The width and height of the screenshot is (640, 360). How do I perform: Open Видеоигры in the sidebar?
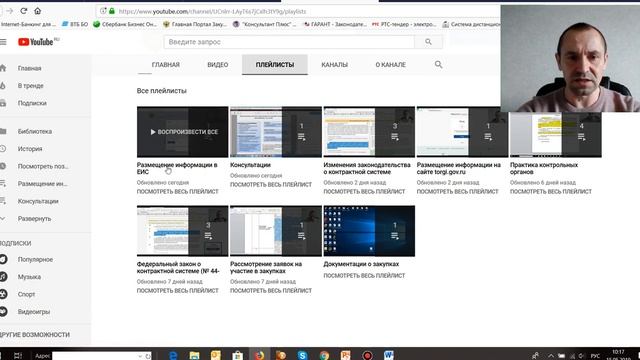[x=33, y=312]
